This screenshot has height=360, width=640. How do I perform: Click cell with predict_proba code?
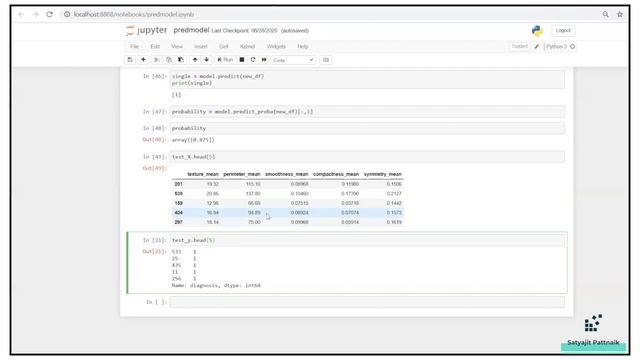click(x=367, y=111)
